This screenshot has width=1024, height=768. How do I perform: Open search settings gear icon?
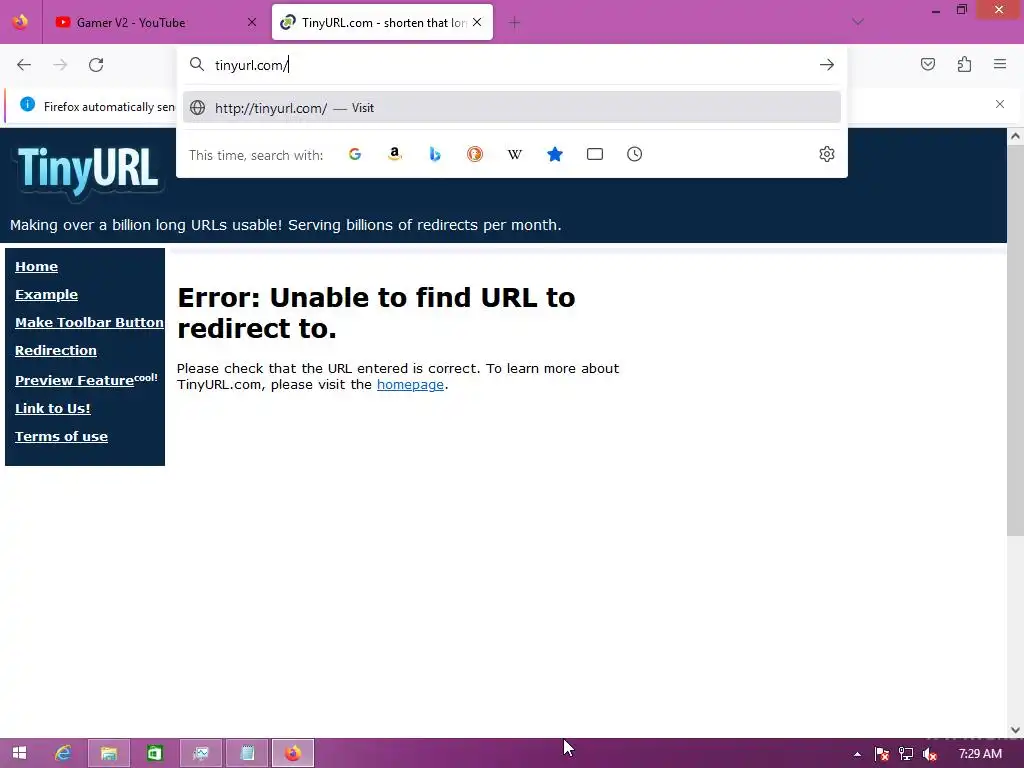(x=827, y=154)
